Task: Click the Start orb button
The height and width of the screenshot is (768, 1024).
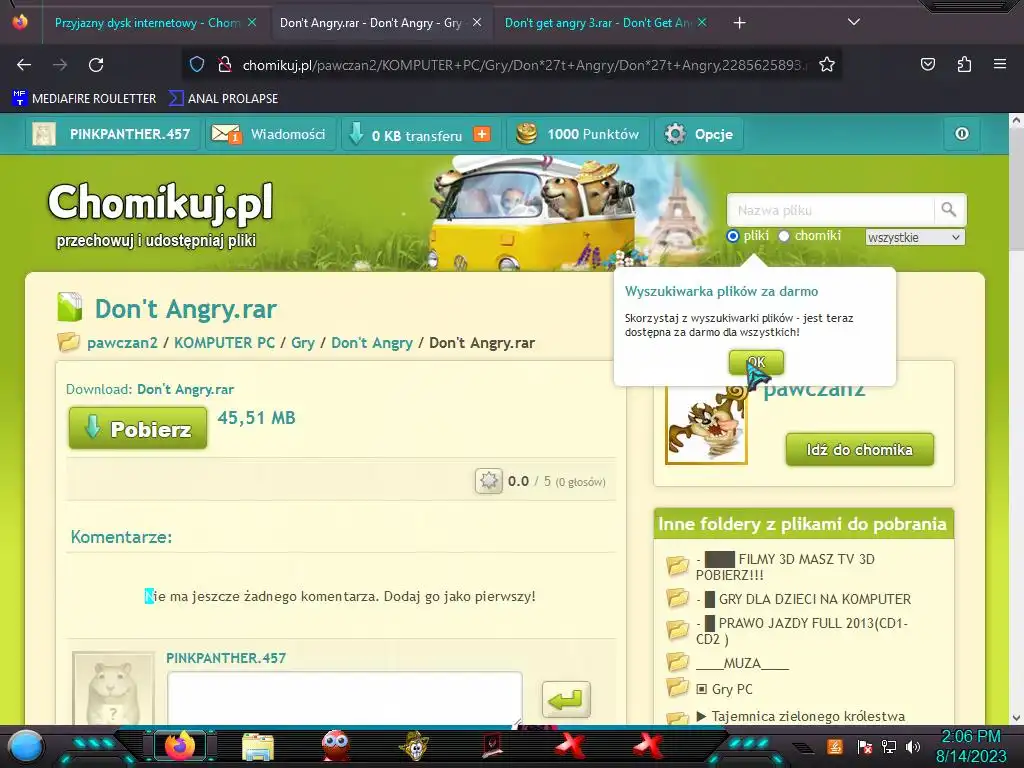Action: tap(26, 746)
